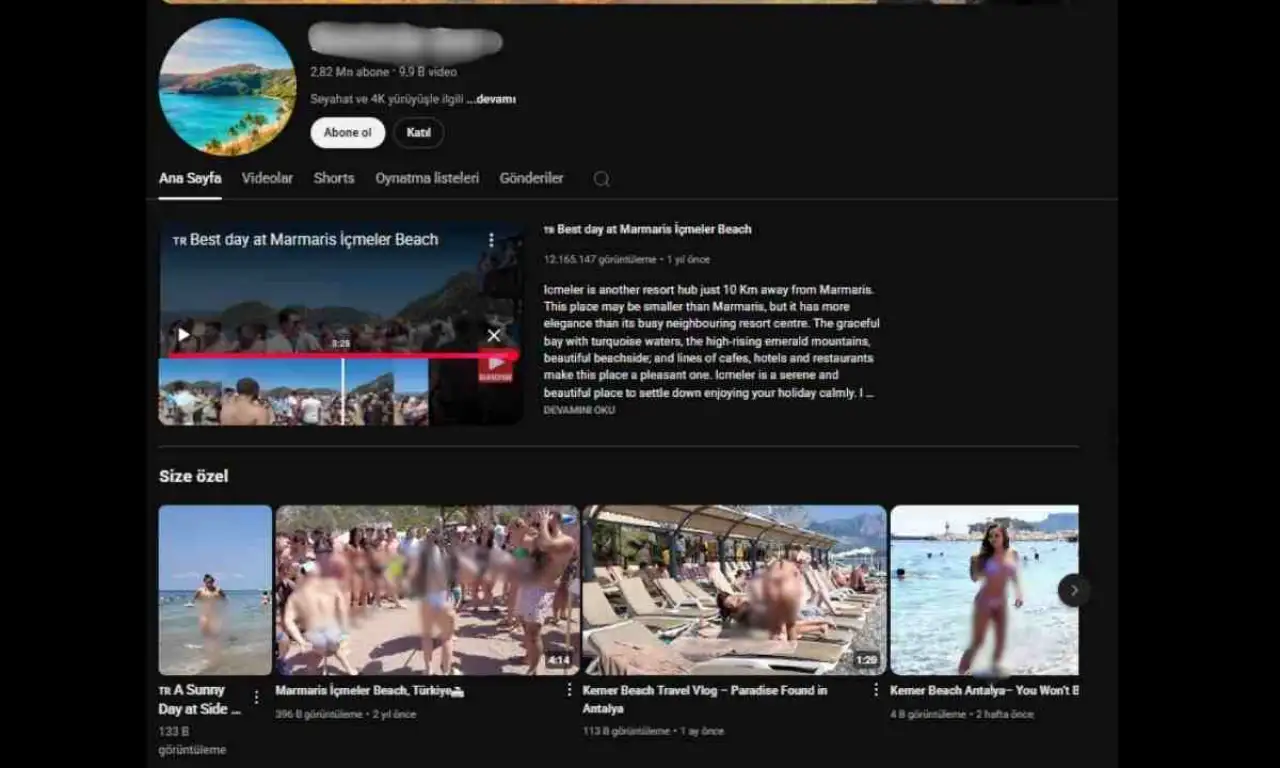Click the Katıl join button

(418, 133)
